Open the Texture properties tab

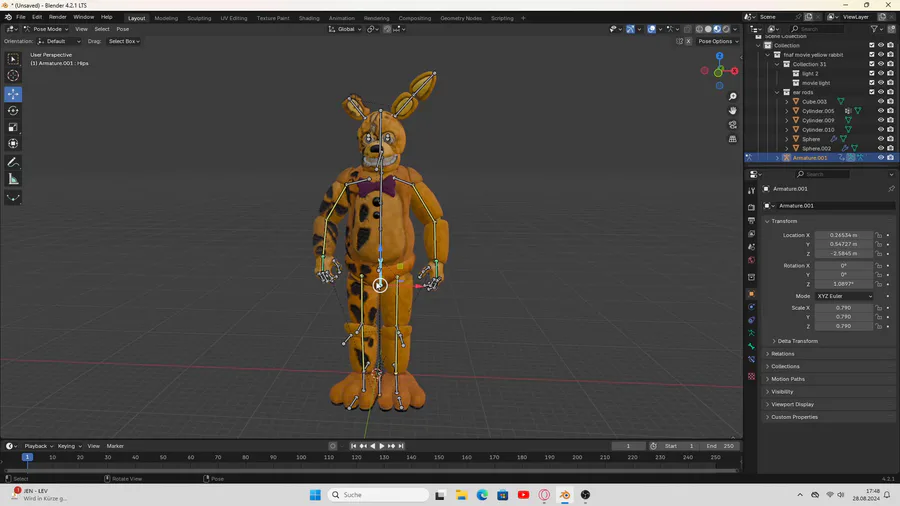[x=751, y=376]
